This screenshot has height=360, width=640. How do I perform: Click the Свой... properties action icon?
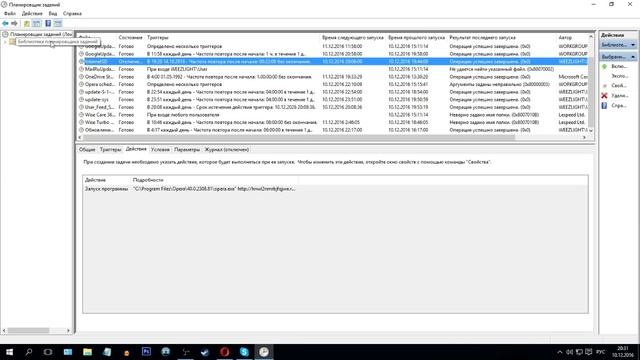click(604, 86)
